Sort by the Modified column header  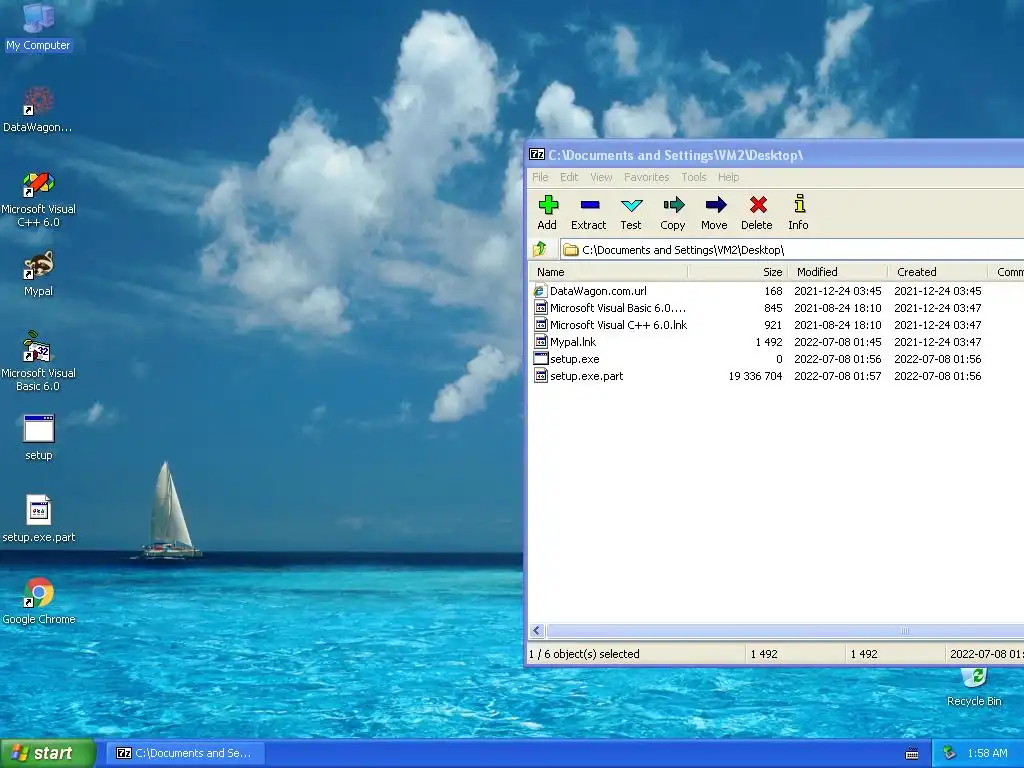838,272
